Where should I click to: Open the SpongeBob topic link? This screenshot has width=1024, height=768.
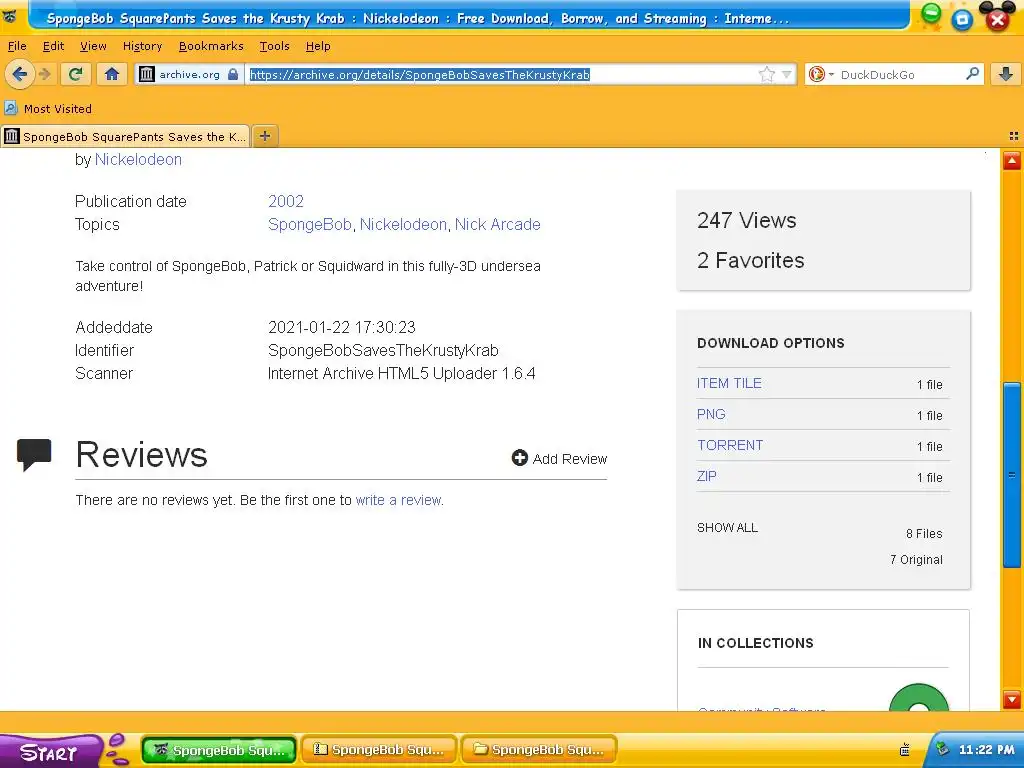310,224
